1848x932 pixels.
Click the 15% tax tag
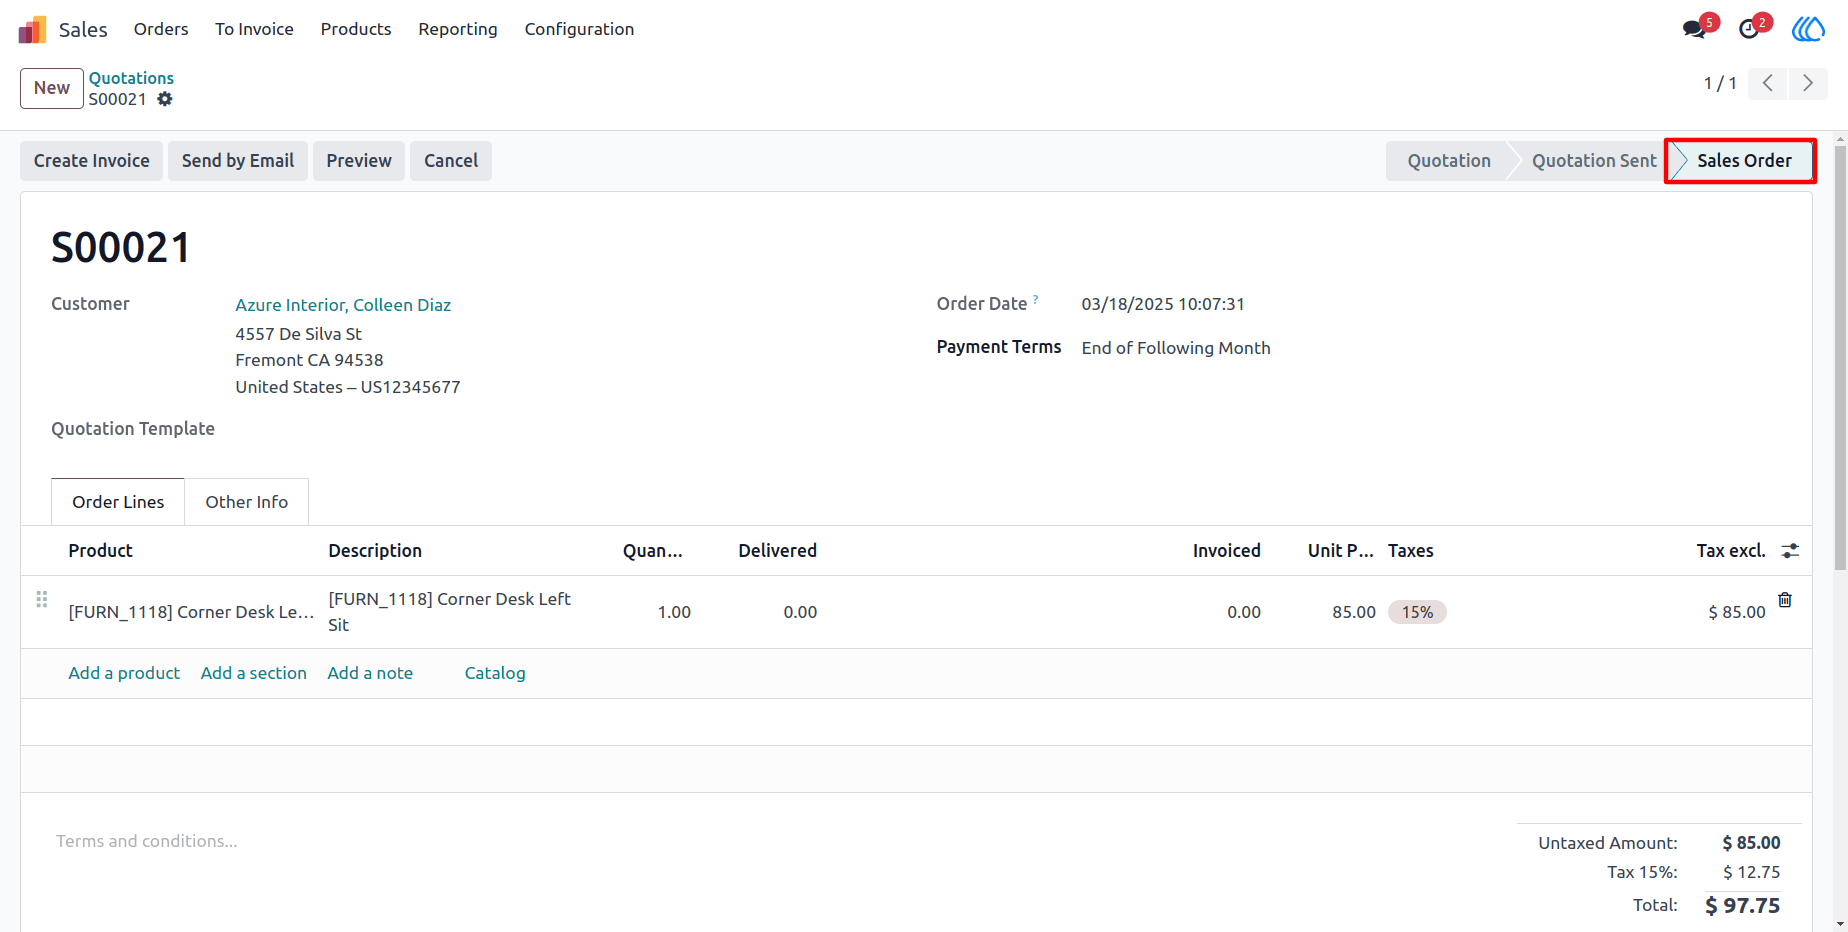[1417, 612]
